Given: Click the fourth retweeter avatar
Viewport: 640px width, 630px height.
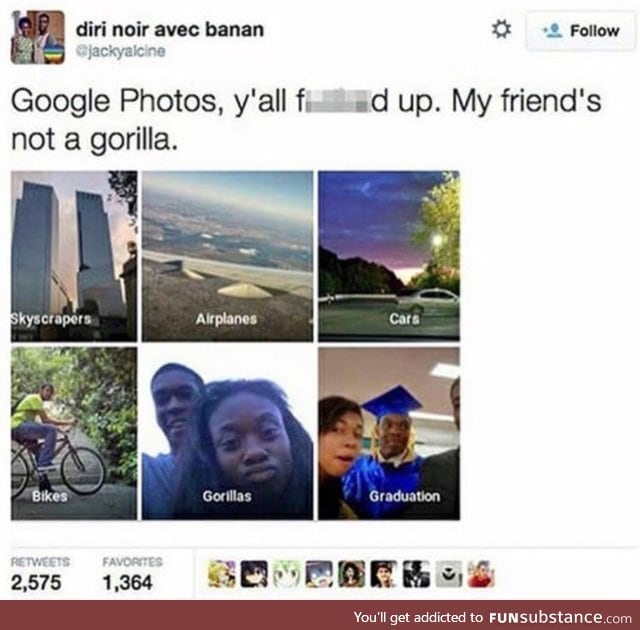Looking at the screenshot, I should click(319, 574).
